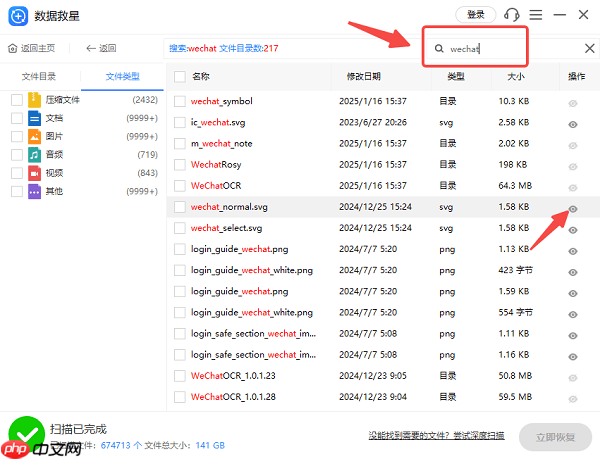Viewport: 600px width, 459px height.
Task: Preview the 554 字节 login_guide_wechat_white.png eye icon
Action: tap(573, 315)
